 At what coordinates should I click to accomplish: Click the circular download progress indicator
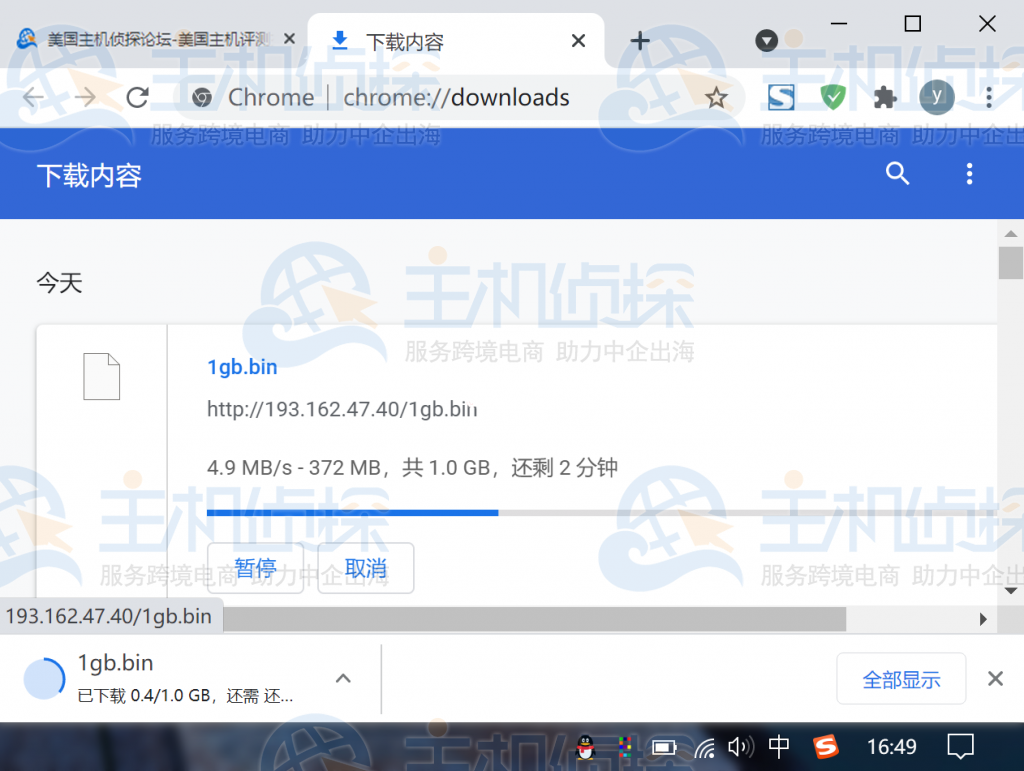coord(44,678)
